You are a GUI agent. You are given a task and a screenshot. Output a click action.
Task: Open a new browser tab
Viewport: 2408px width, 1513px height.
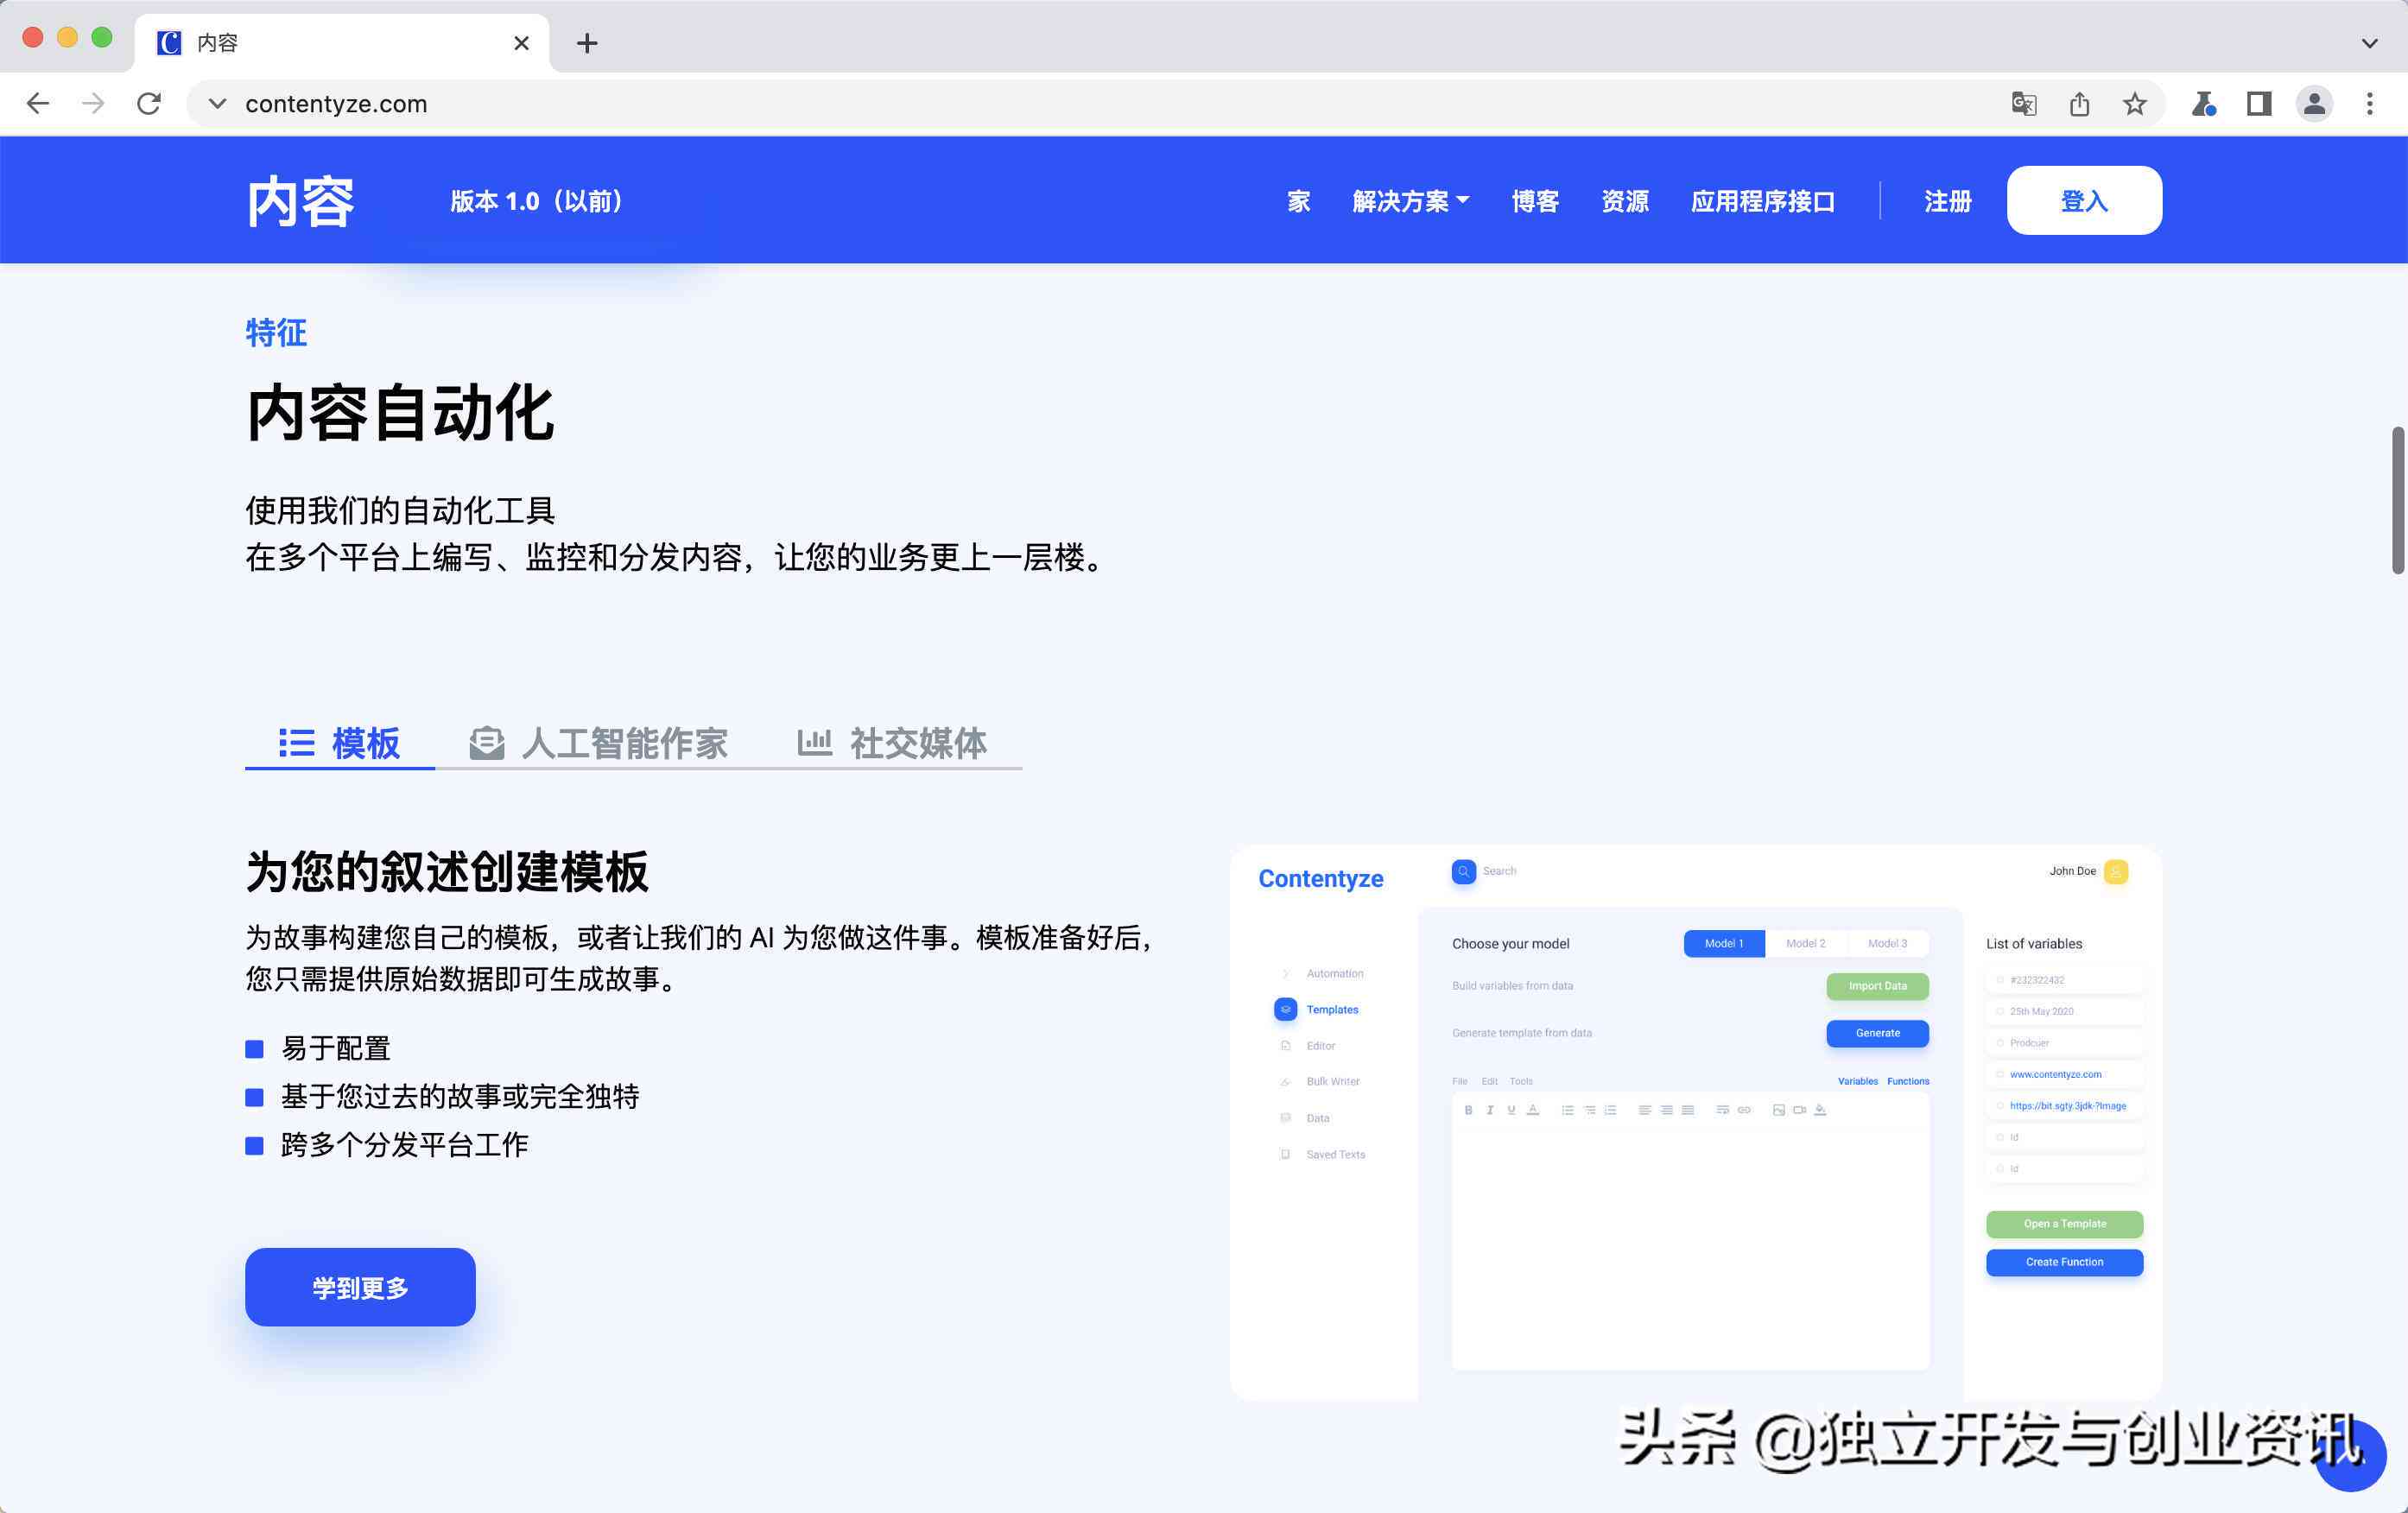(x=587, y=43)
